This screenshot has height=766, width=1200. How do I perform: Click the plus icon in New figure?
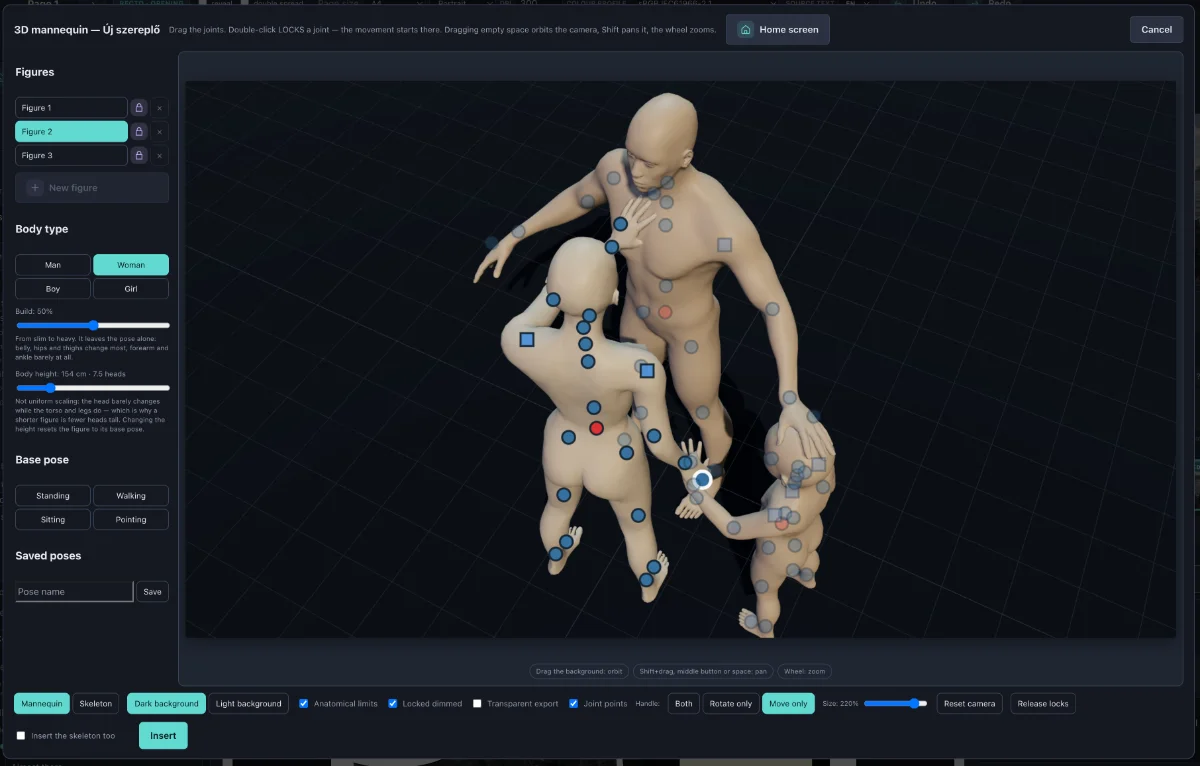35,187
